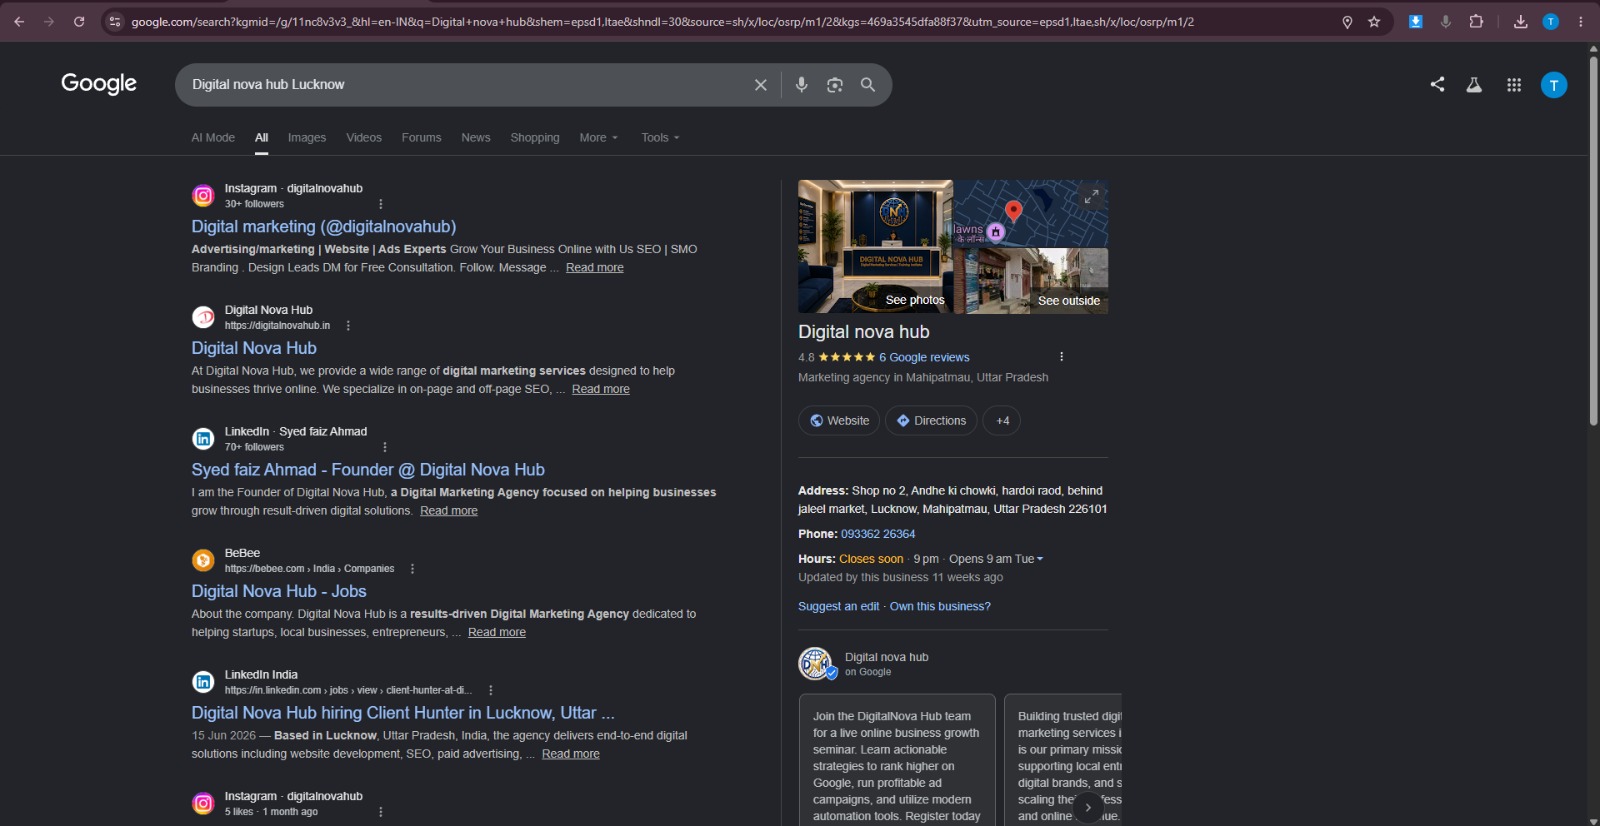Screen dimensions: 1600x826
Task: Open the More search filters dropdown
Action: (598, 138)
